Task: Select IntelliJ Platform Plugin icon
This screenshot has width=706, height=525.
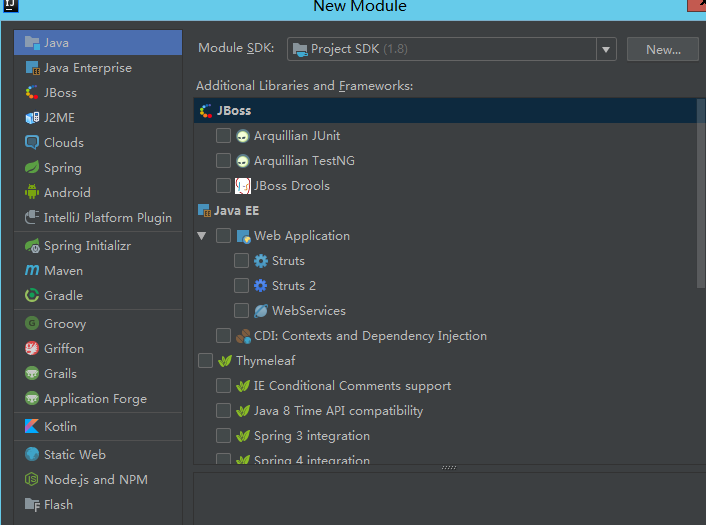Action: [x=32, y=217]
